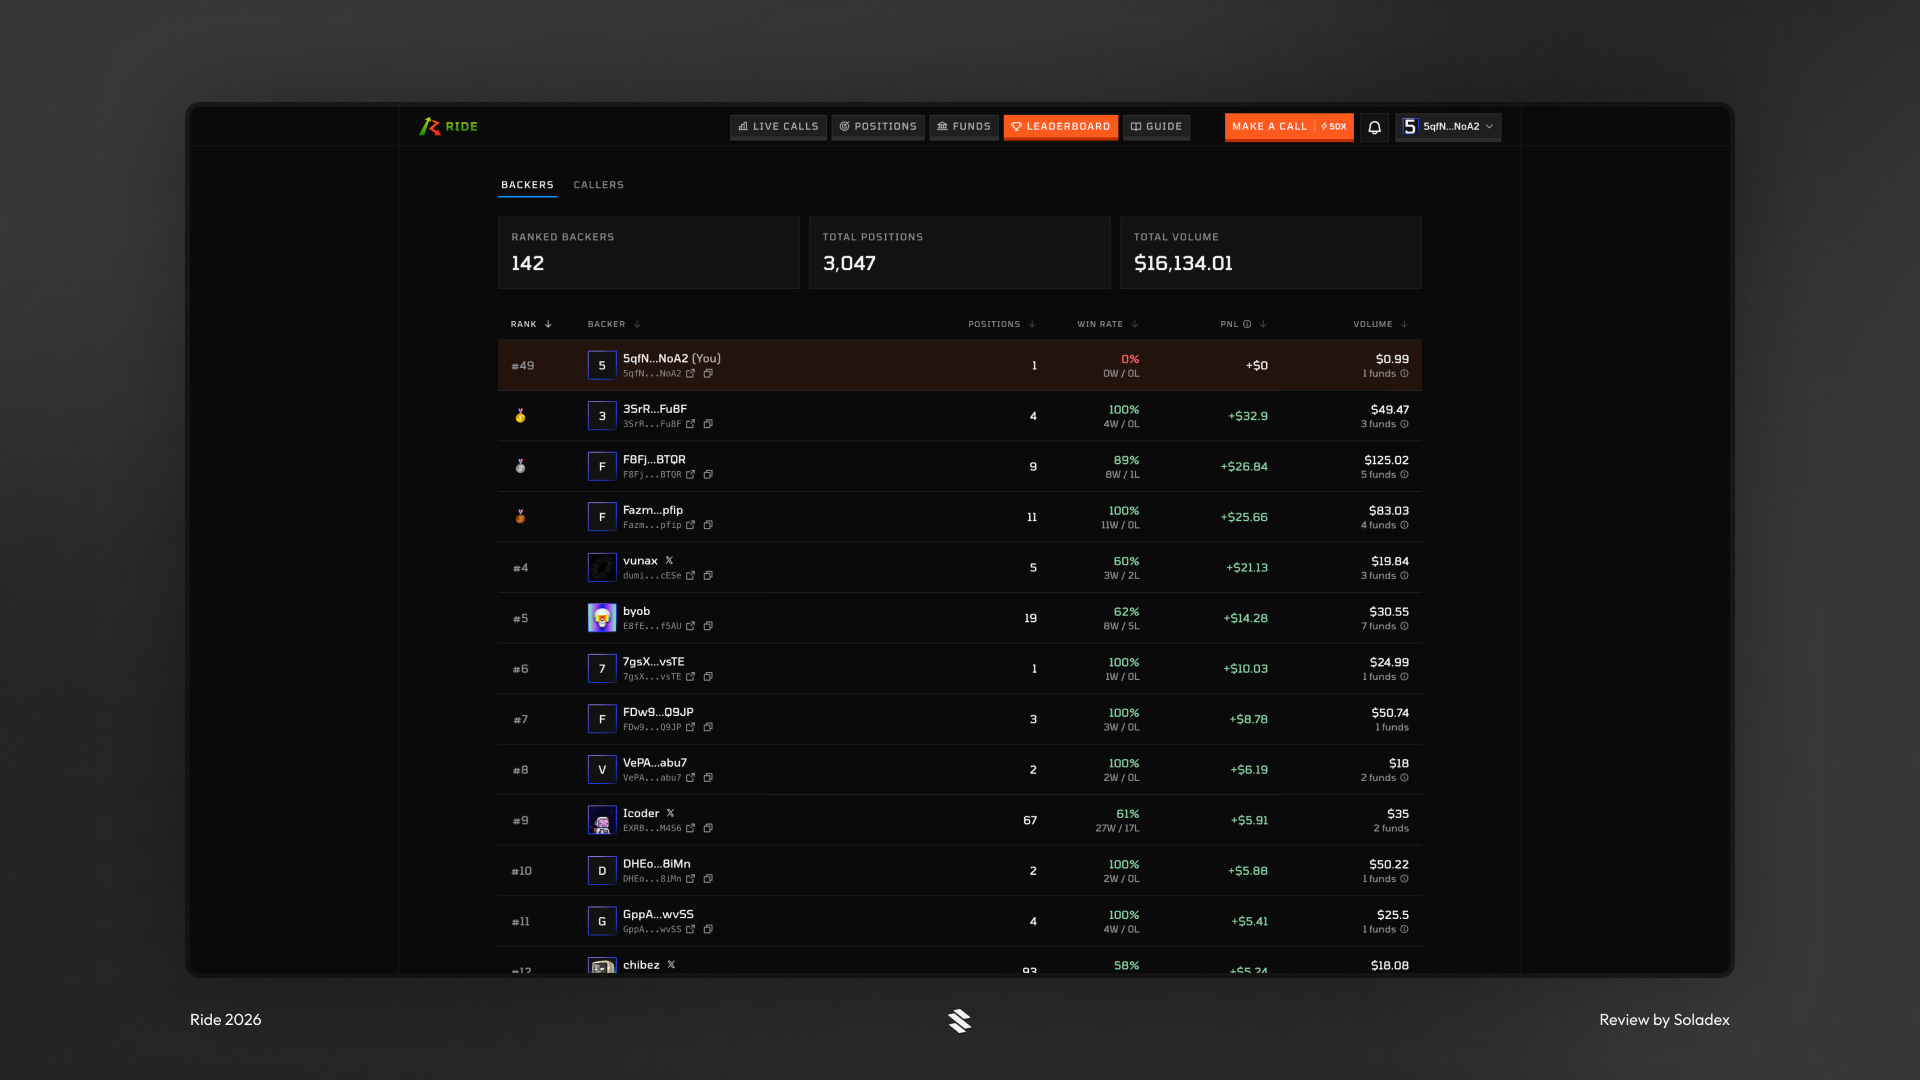Screen dimensions: 1920x1080
Task: Click the 27W / 17L record
Action: 1117,828
